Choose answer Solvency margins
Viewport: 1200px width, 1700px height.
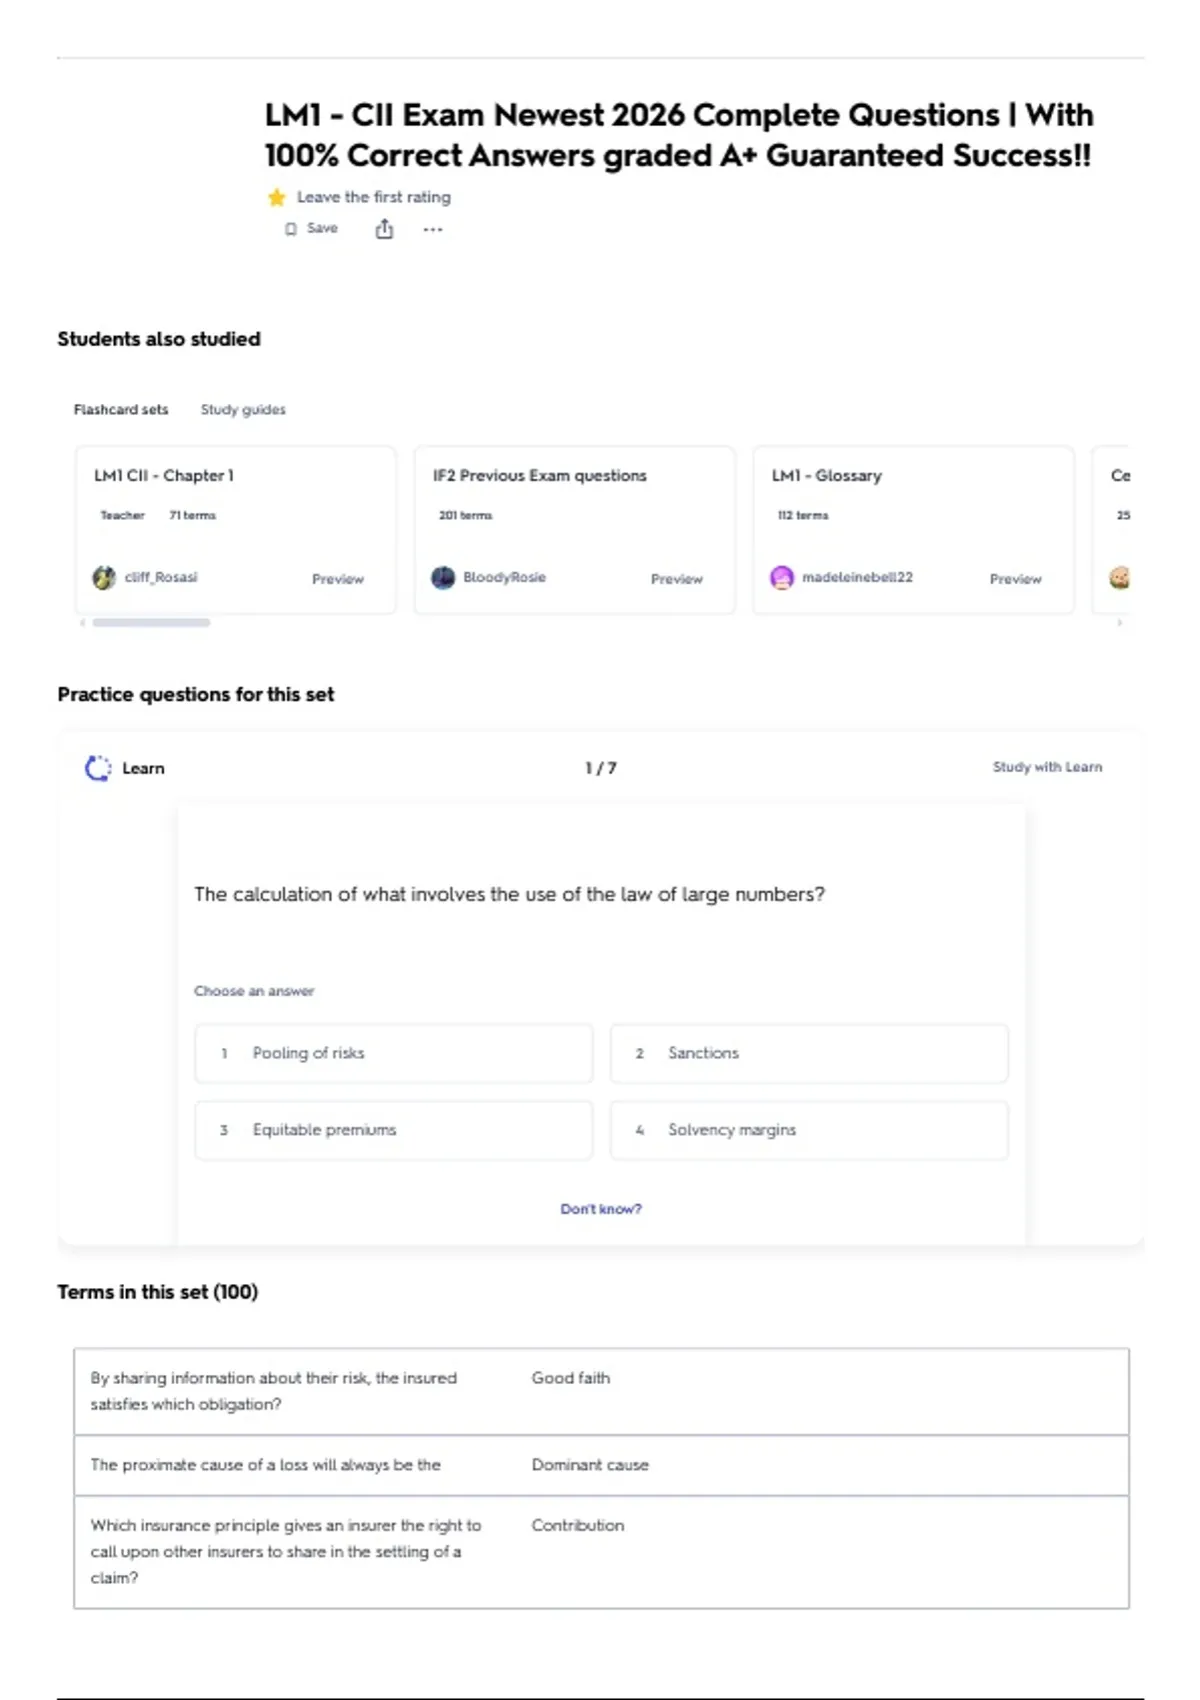809,1130
